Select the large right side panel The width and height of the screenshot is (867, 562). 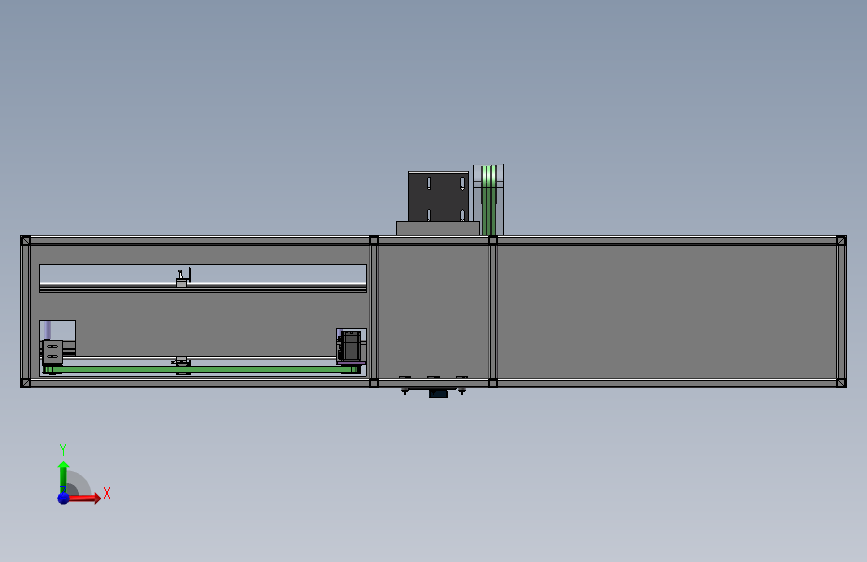pos(667,312)
